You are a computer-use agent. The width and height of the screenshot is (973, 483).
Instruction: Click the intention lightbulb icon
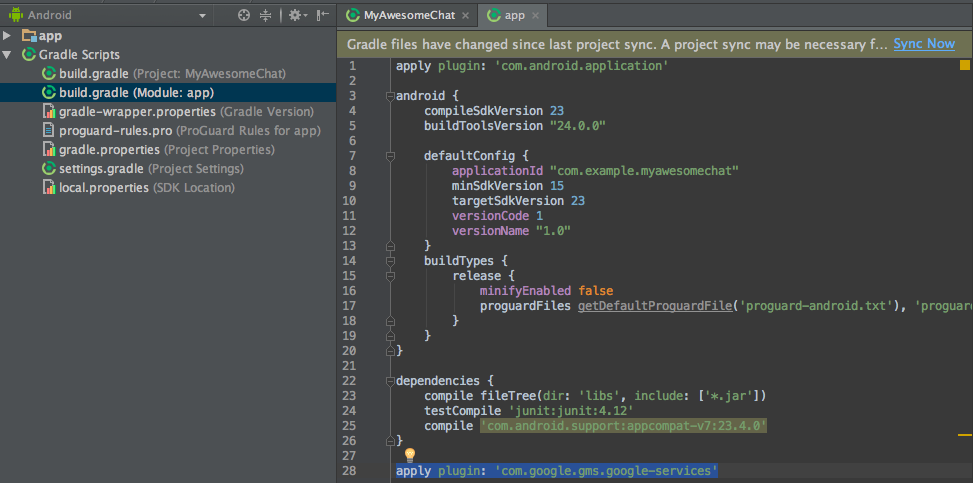coord(410,456)
